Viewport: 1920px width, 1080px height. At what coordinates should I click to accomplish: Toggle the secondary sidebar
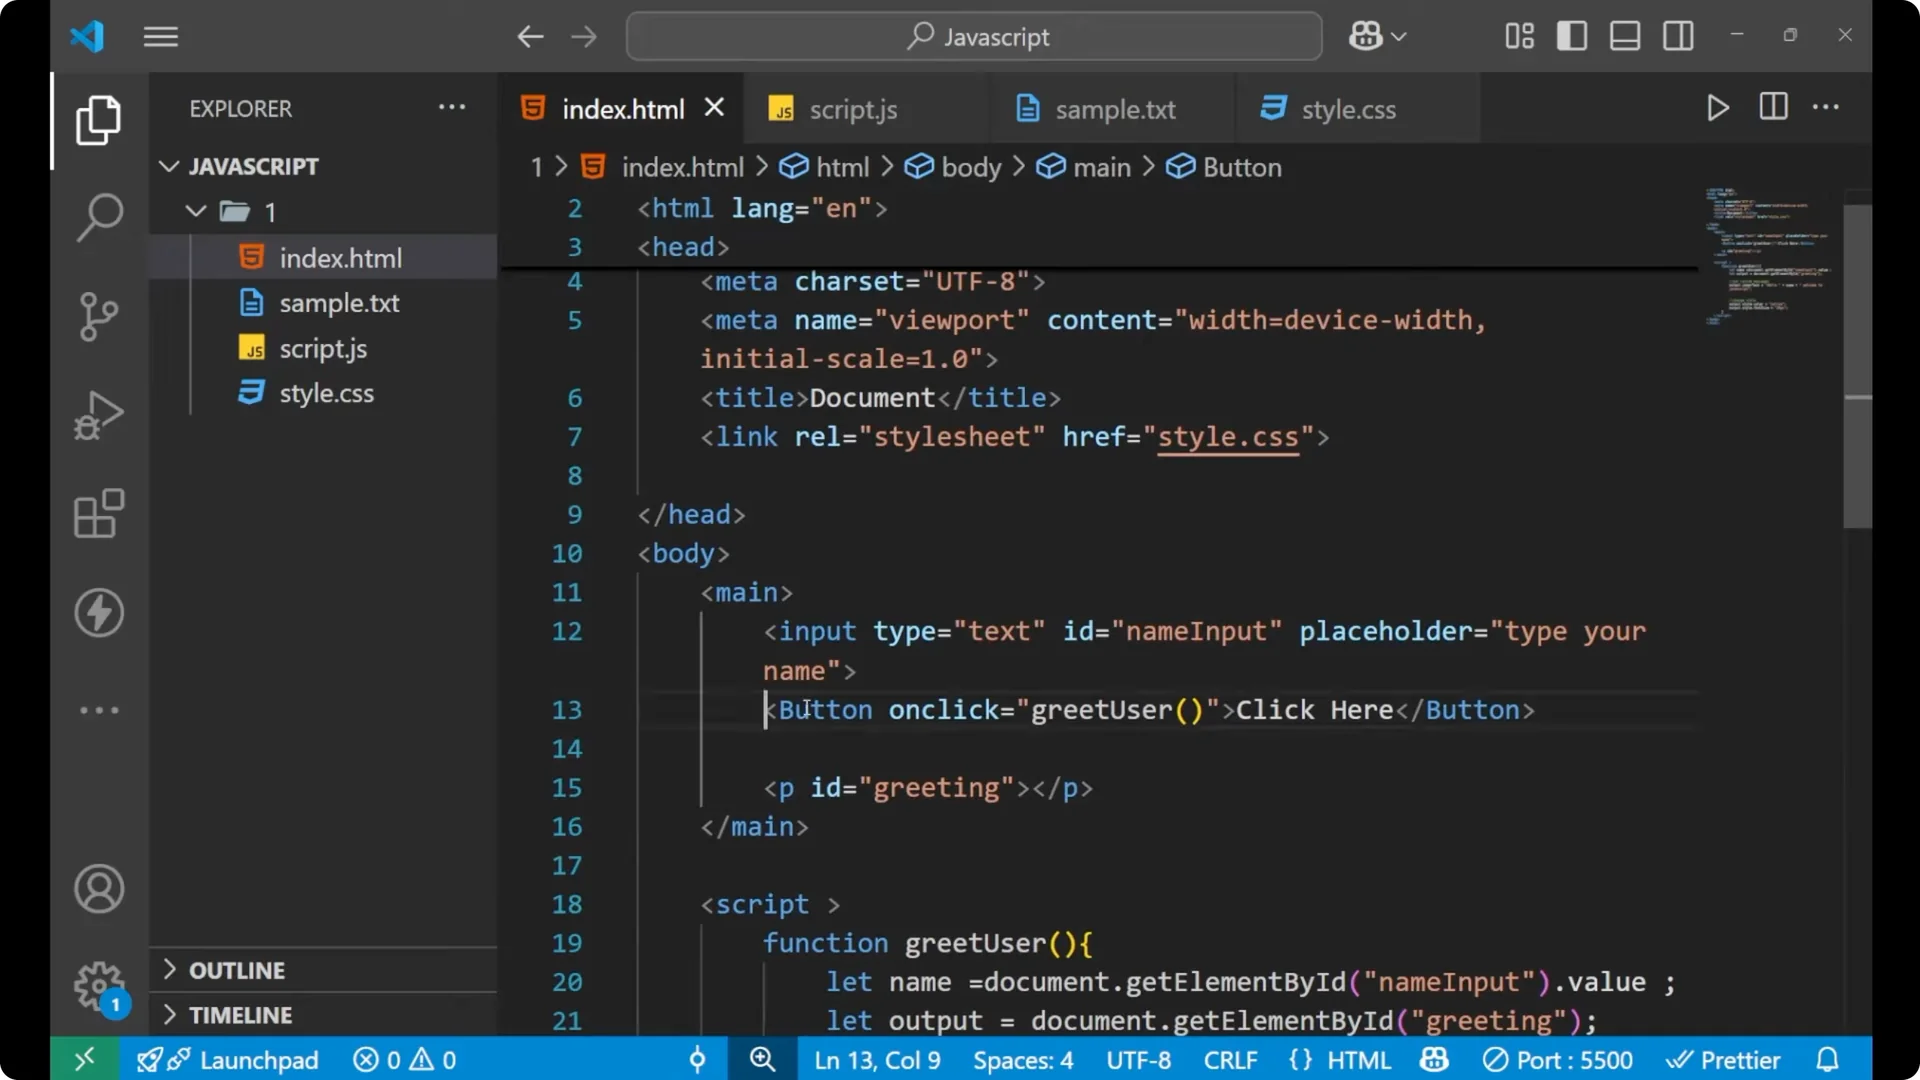1677,35
